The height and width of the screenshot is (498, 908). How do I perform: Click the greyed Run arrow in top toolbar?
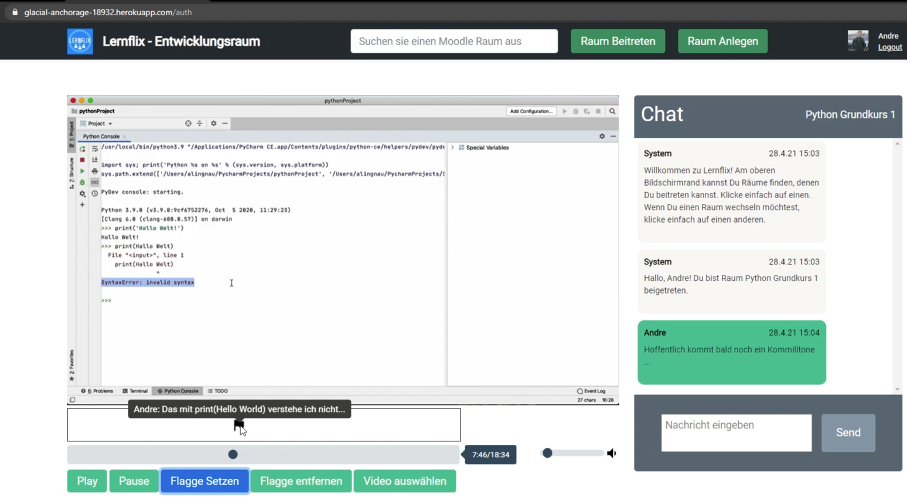565,111
